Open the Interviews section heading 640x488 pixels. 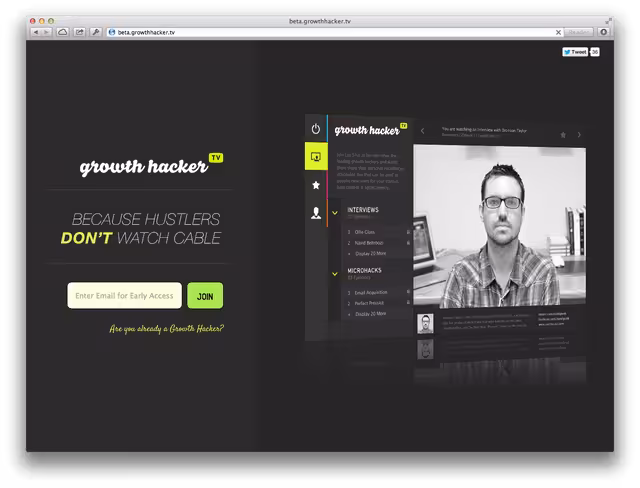point(363,210)
